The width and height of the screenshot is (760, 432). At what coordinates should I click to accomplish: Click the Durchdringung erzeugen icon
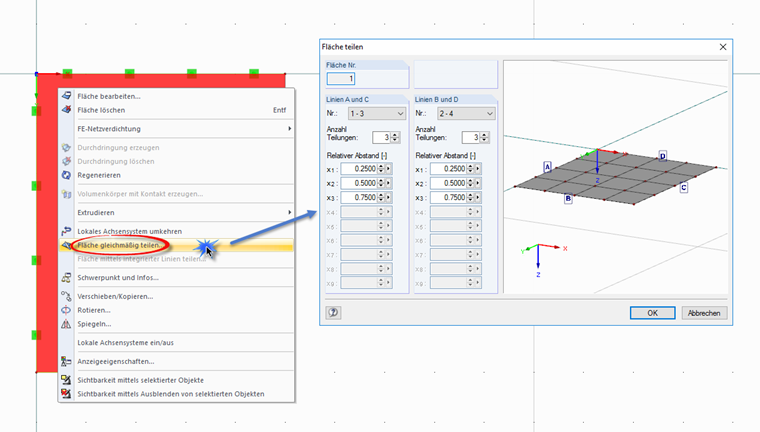pyautogui.click(x=66, y=147)
